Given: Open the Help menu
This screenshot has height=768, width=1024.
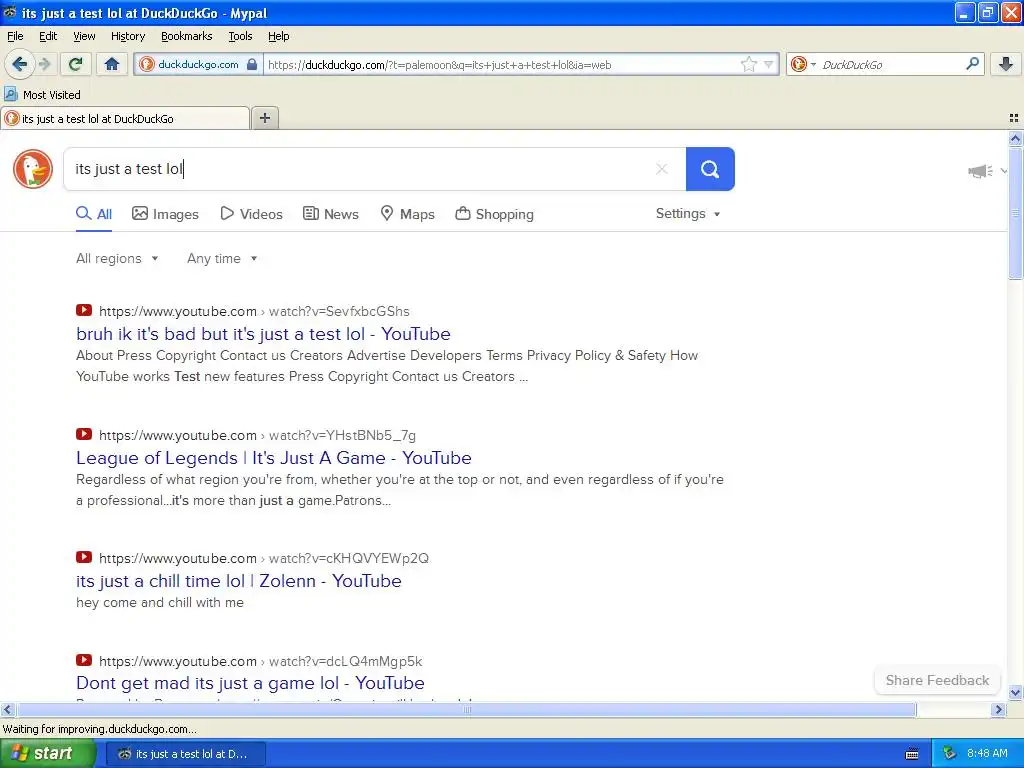Looking at the screenshot, I should coord(278,36).
